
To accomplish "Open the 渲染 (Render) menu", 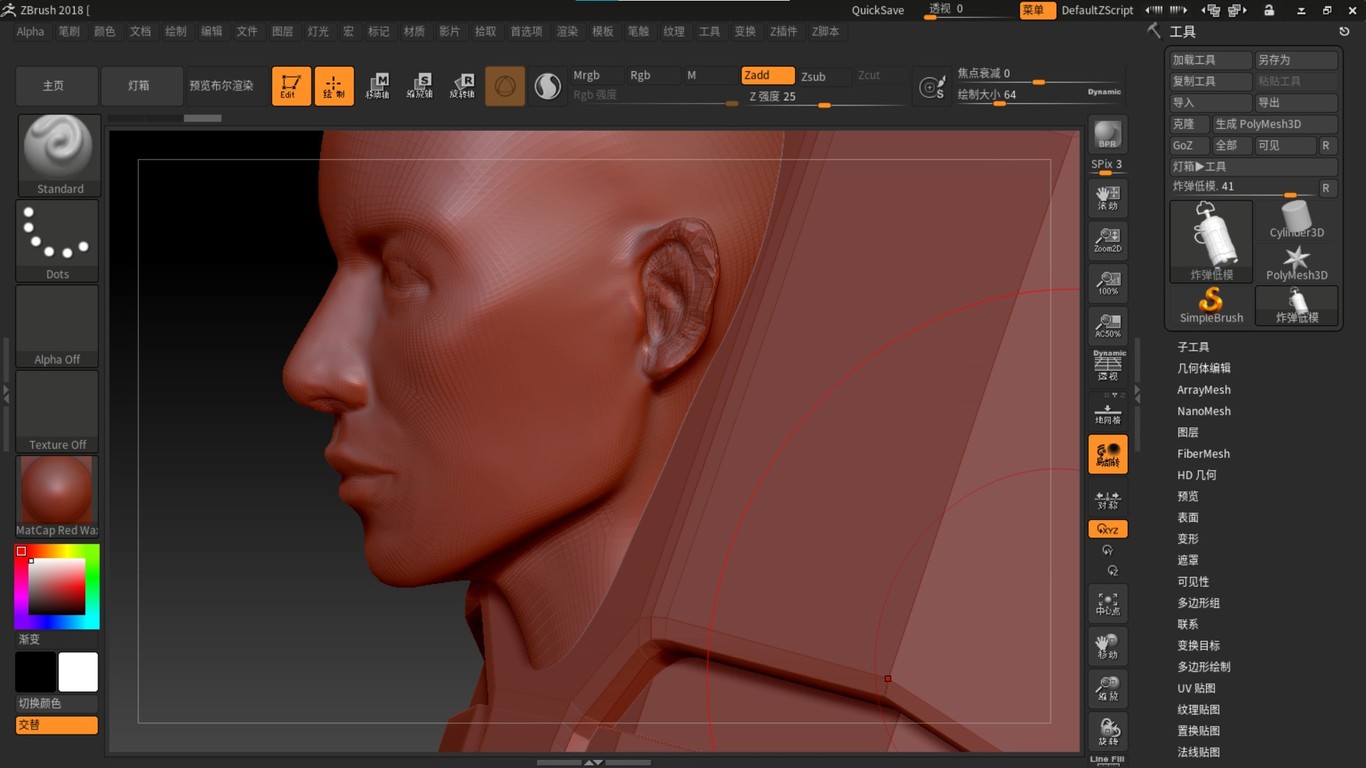I will point(567,32).
